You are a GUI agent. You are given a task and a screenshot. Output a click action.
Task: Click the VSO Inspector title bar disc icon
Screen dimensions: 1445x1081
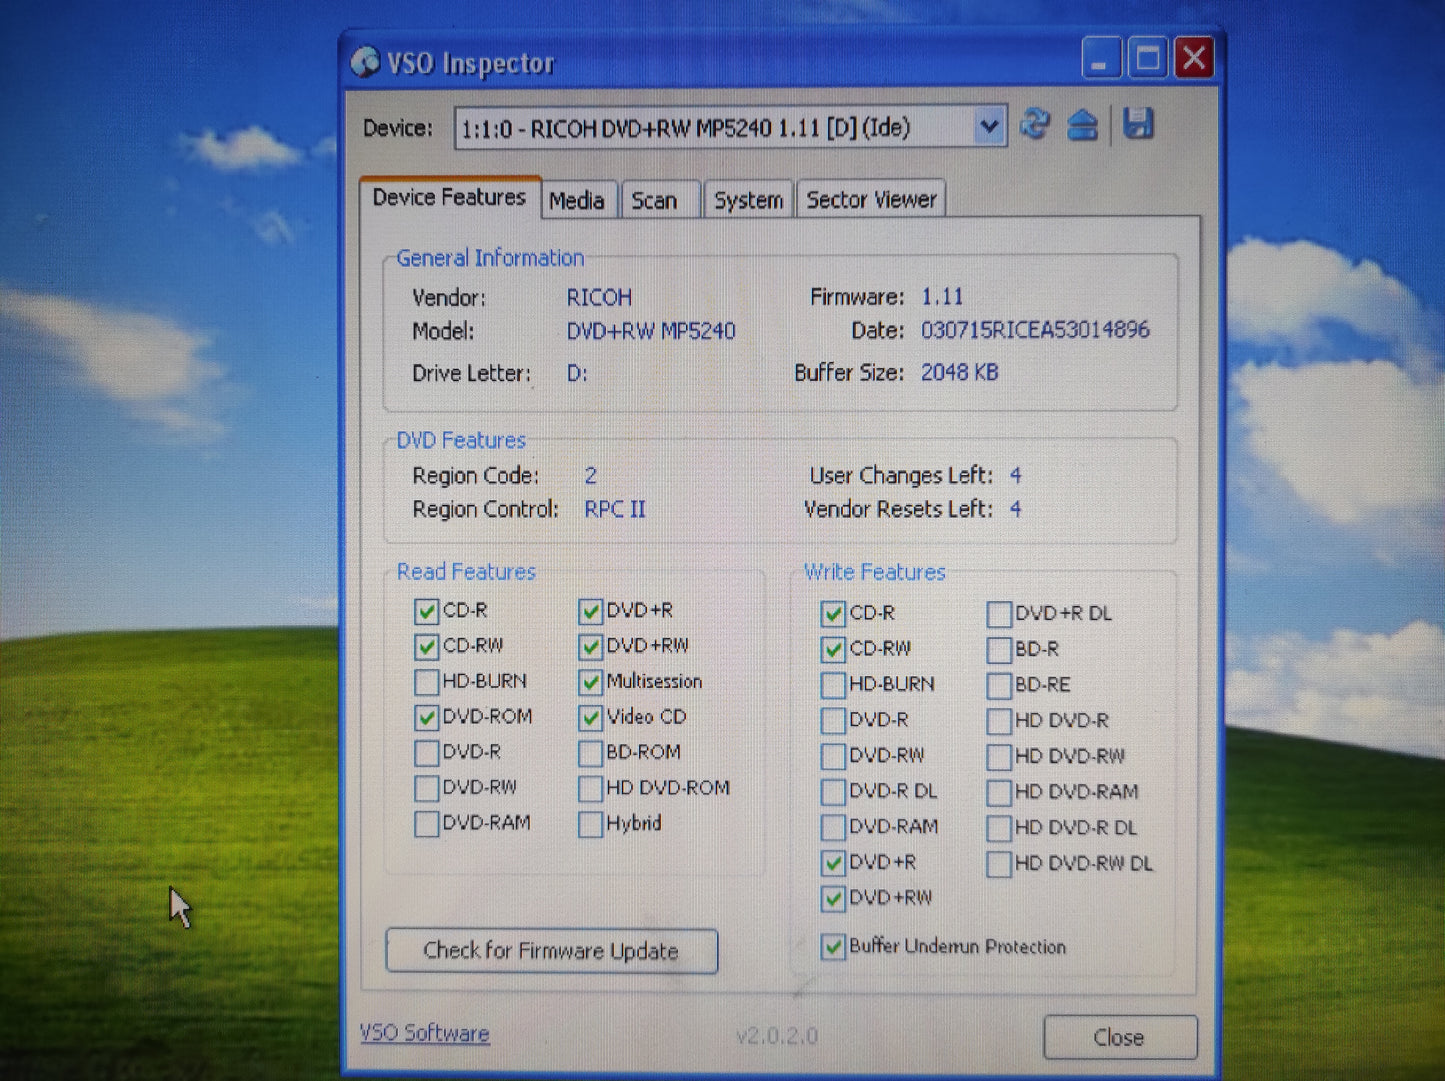[366, 63]
